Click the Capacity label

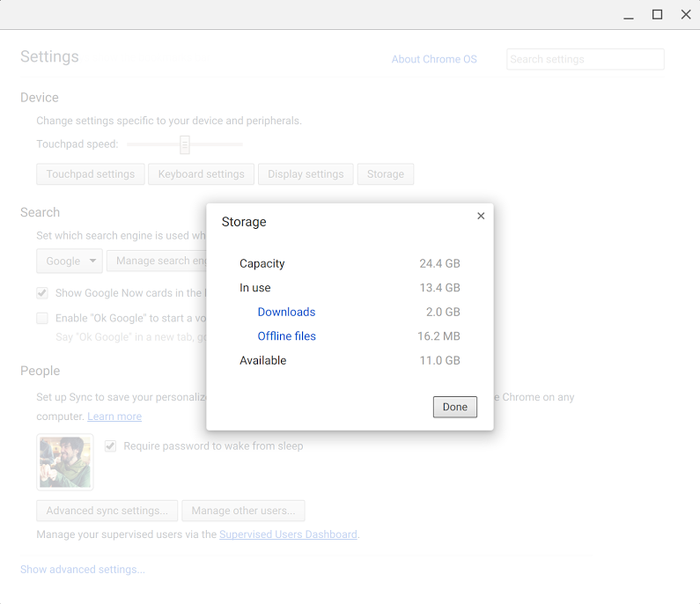262,263
